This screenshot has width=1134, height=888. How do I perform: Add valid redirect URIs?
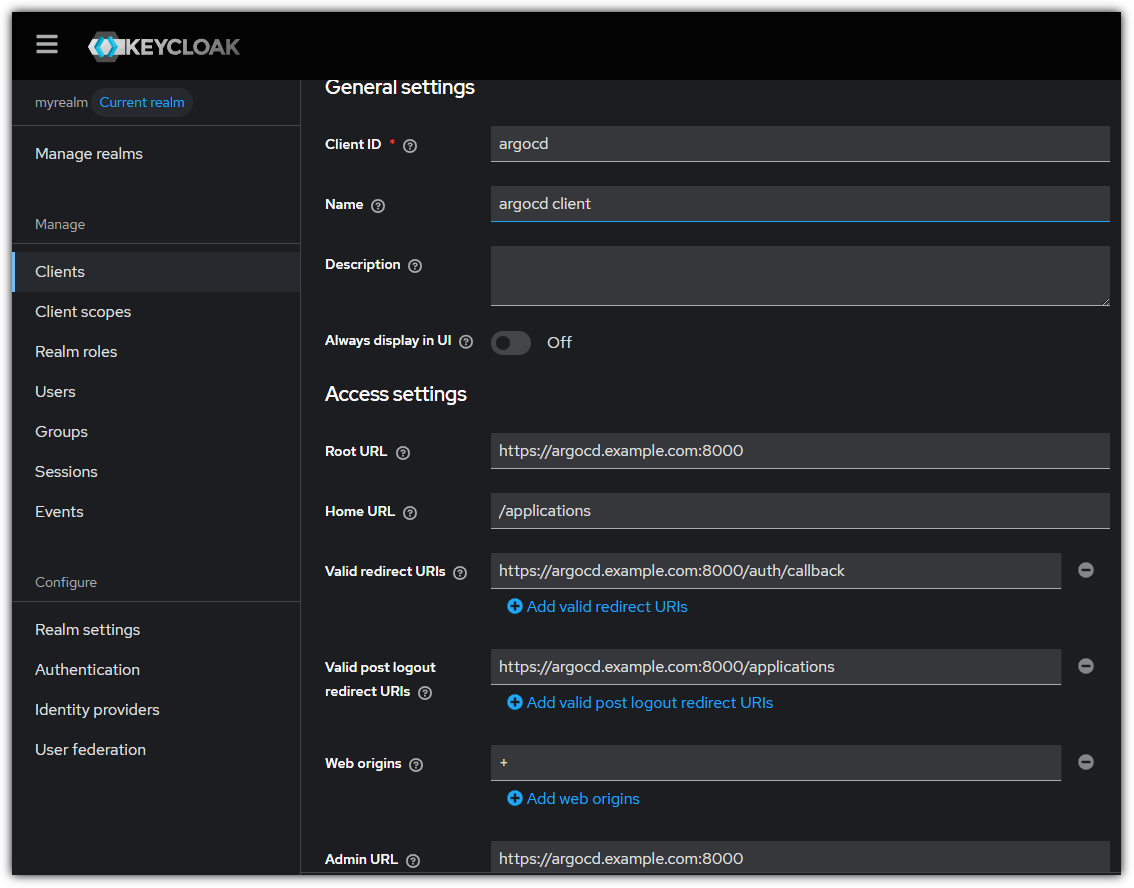pos(597,607)
